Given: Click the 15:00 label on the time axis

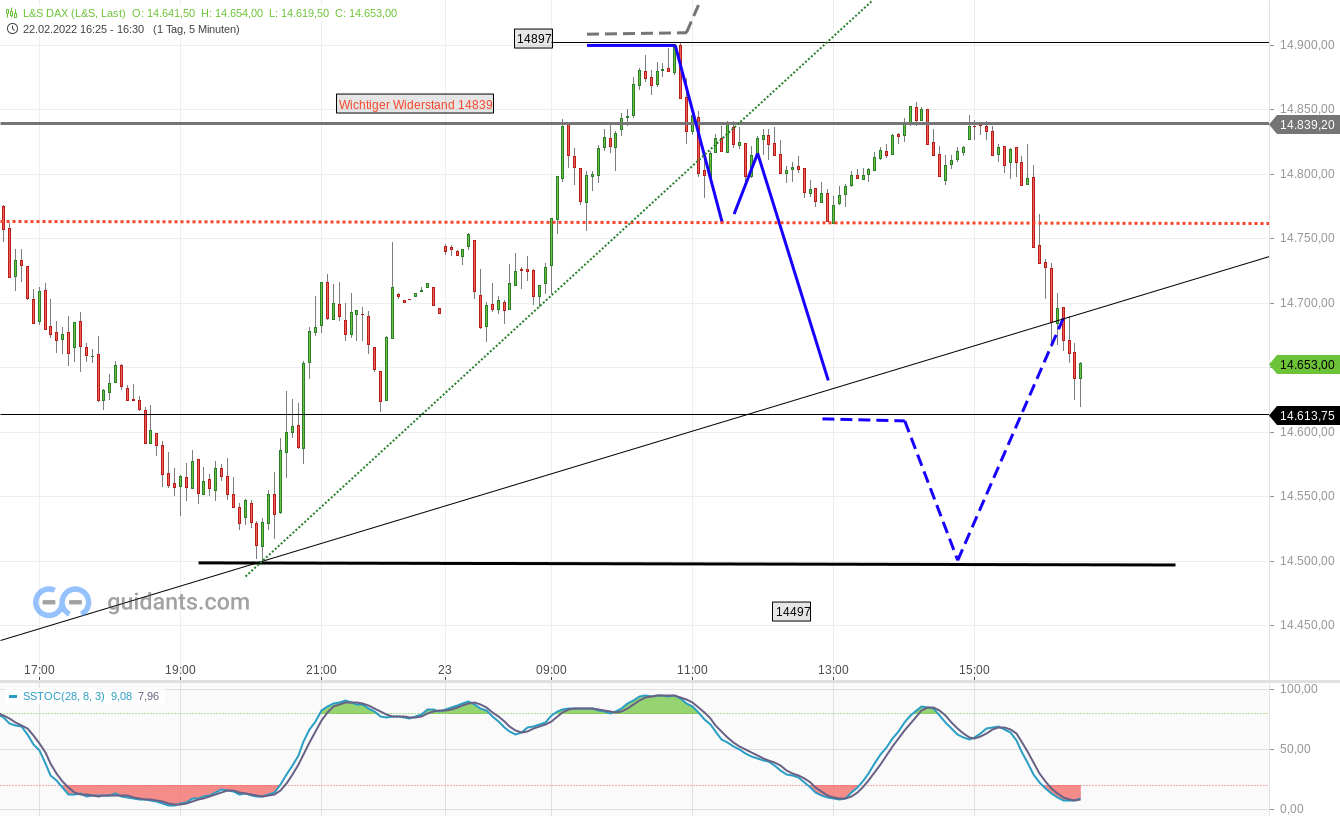Looking at the screenshot, I should pyautogui.click(x=975, y=670).
